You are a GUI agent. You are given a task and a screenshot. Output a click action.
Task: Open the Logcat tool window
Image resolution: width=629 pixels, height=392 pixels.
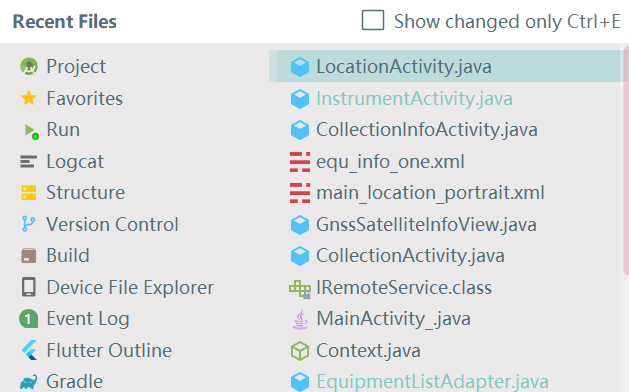point(75,162)
